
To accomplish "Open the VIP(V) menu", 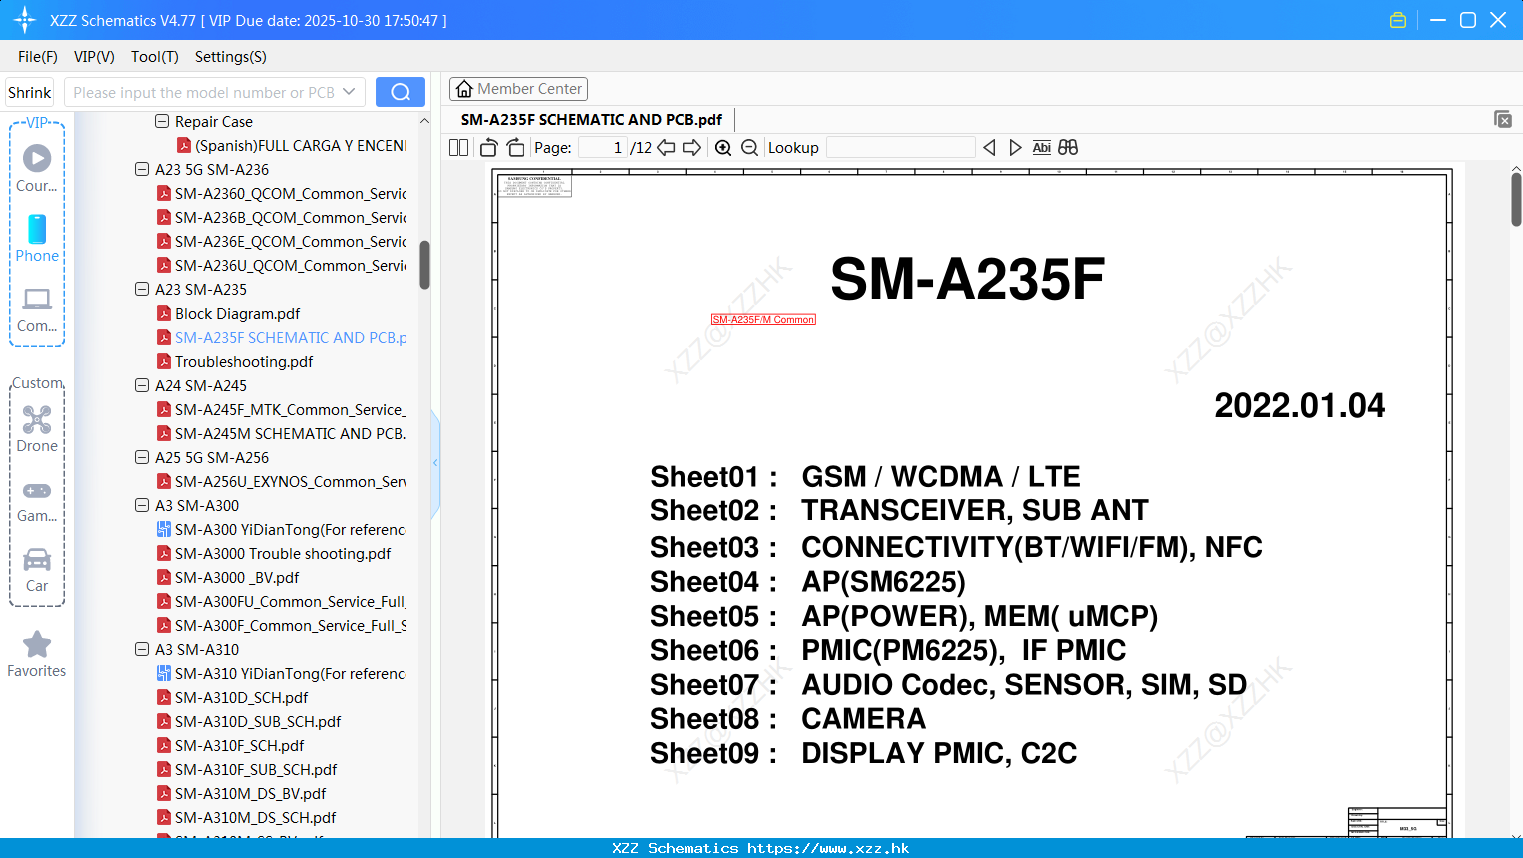I will (94, 57).
